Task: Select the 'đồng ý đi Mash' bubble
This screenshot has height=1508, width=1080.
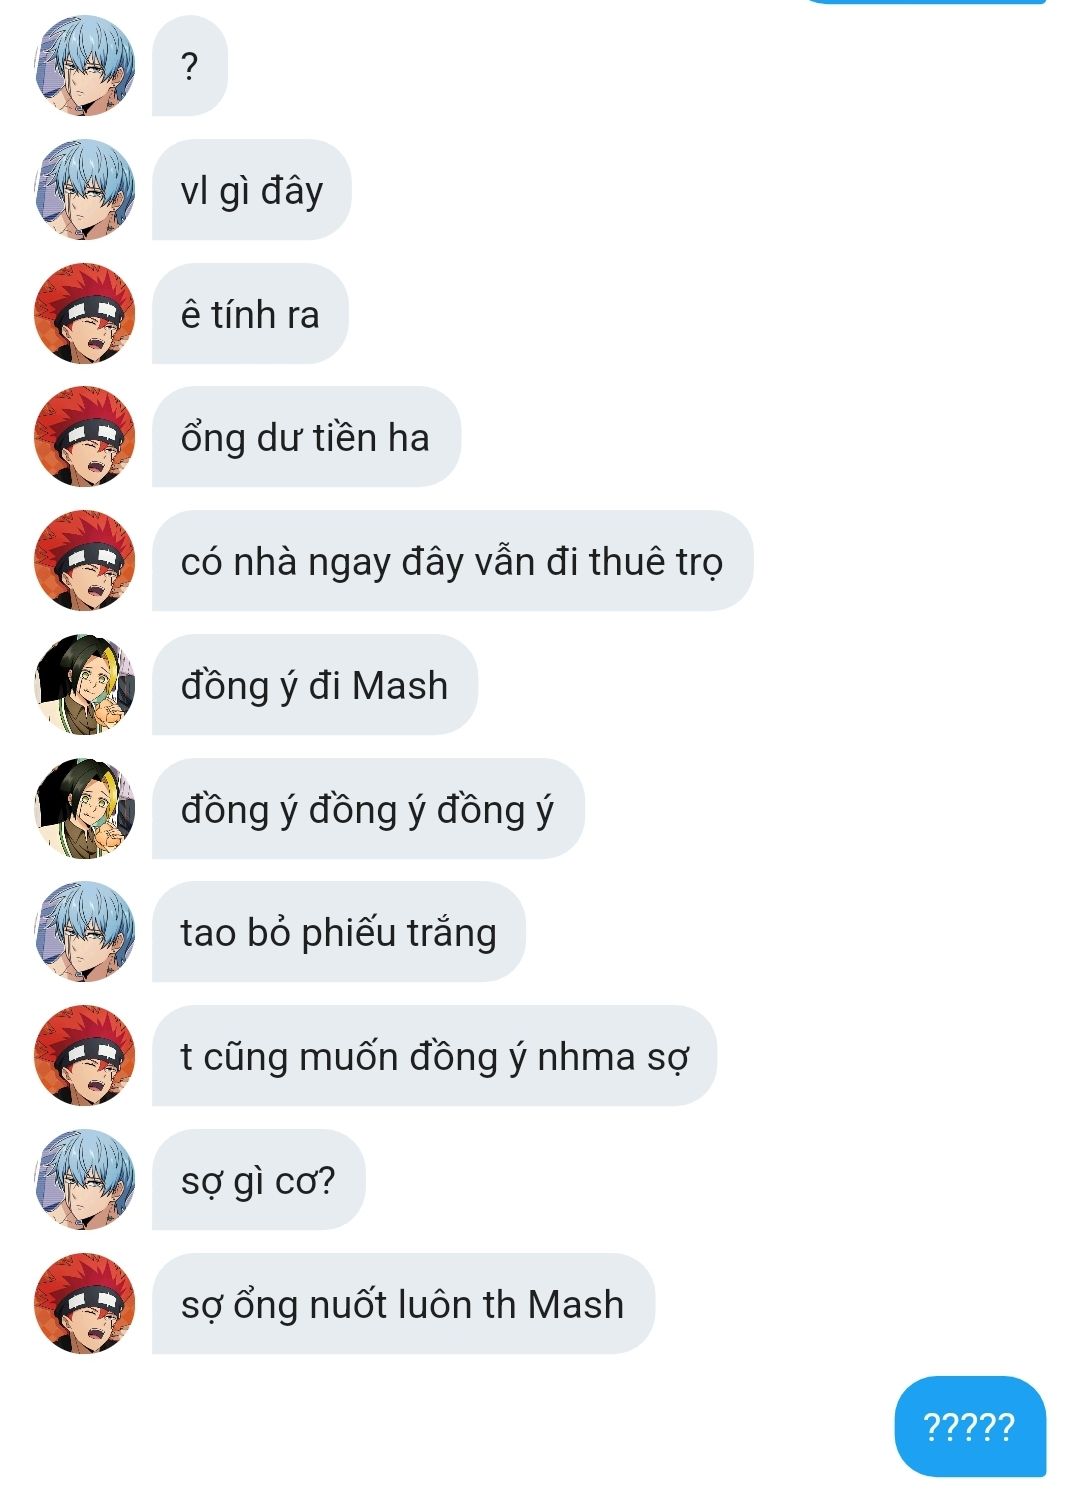Action: point(315,685)
